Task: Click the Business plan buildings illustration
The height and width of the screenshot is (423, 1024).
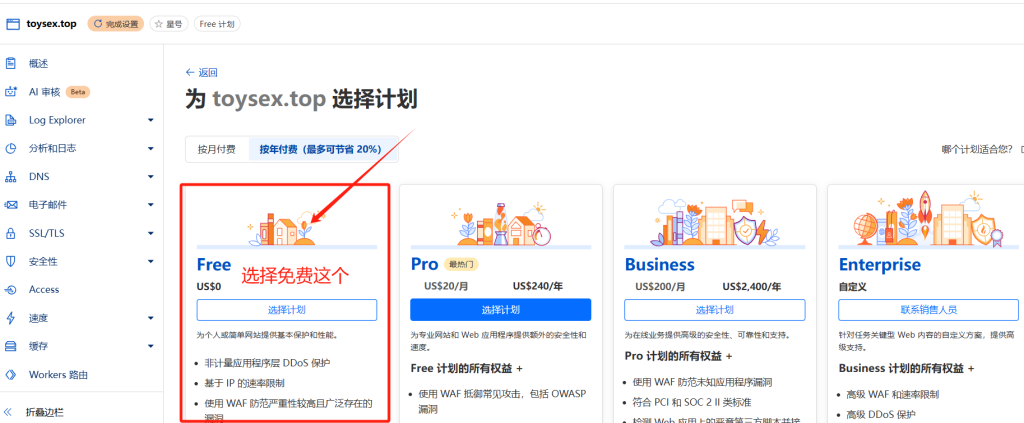Action: point(714,222)
